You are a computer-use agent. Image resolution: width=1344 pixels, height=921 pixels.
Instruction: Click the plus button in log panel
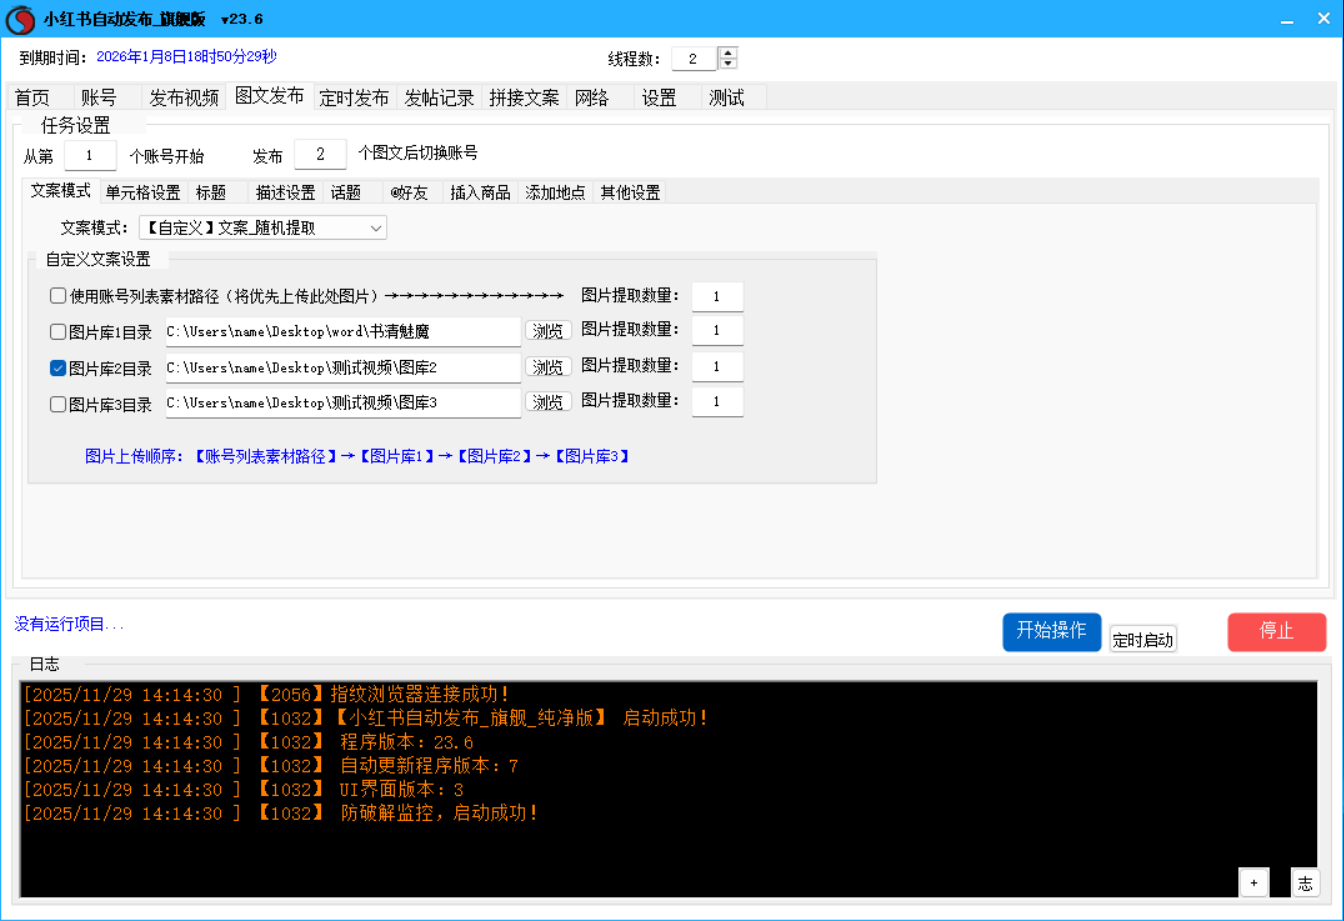pos(1253,882)
